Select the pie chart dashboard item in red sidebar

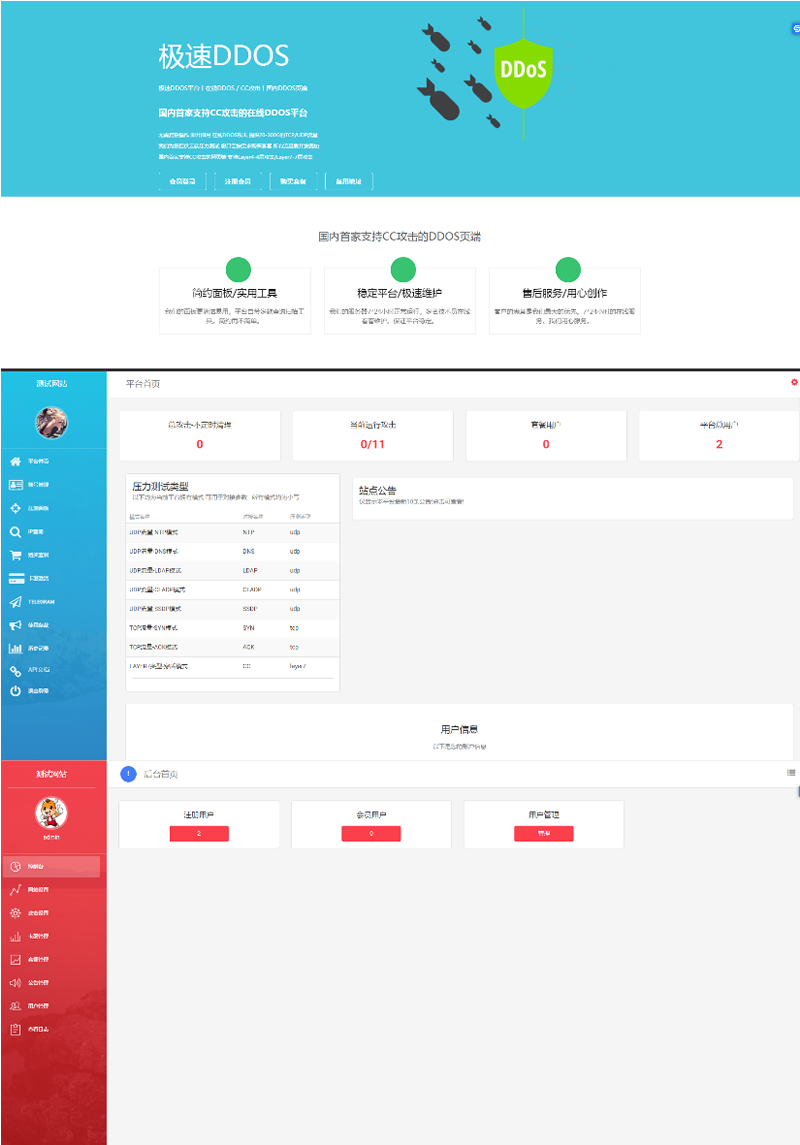click(15, 866)
